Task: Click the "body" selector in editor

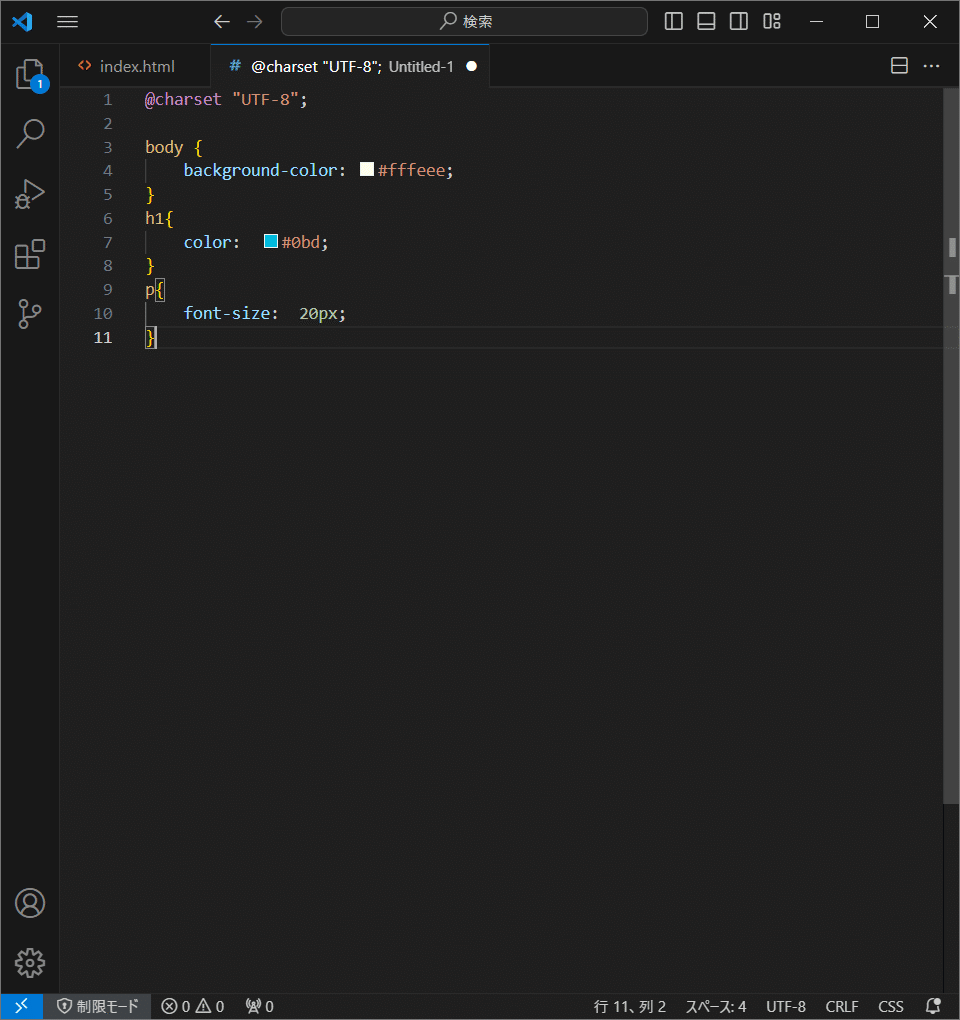Action: pos(164,148)
